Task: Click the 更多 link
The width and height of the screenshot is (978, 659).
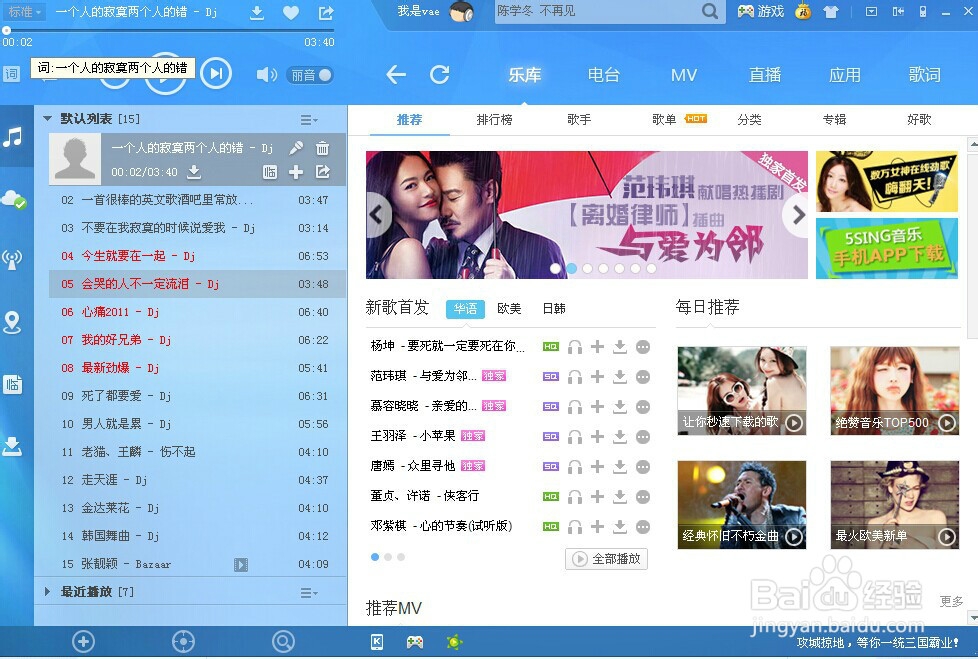Action: tap(951, 601)
